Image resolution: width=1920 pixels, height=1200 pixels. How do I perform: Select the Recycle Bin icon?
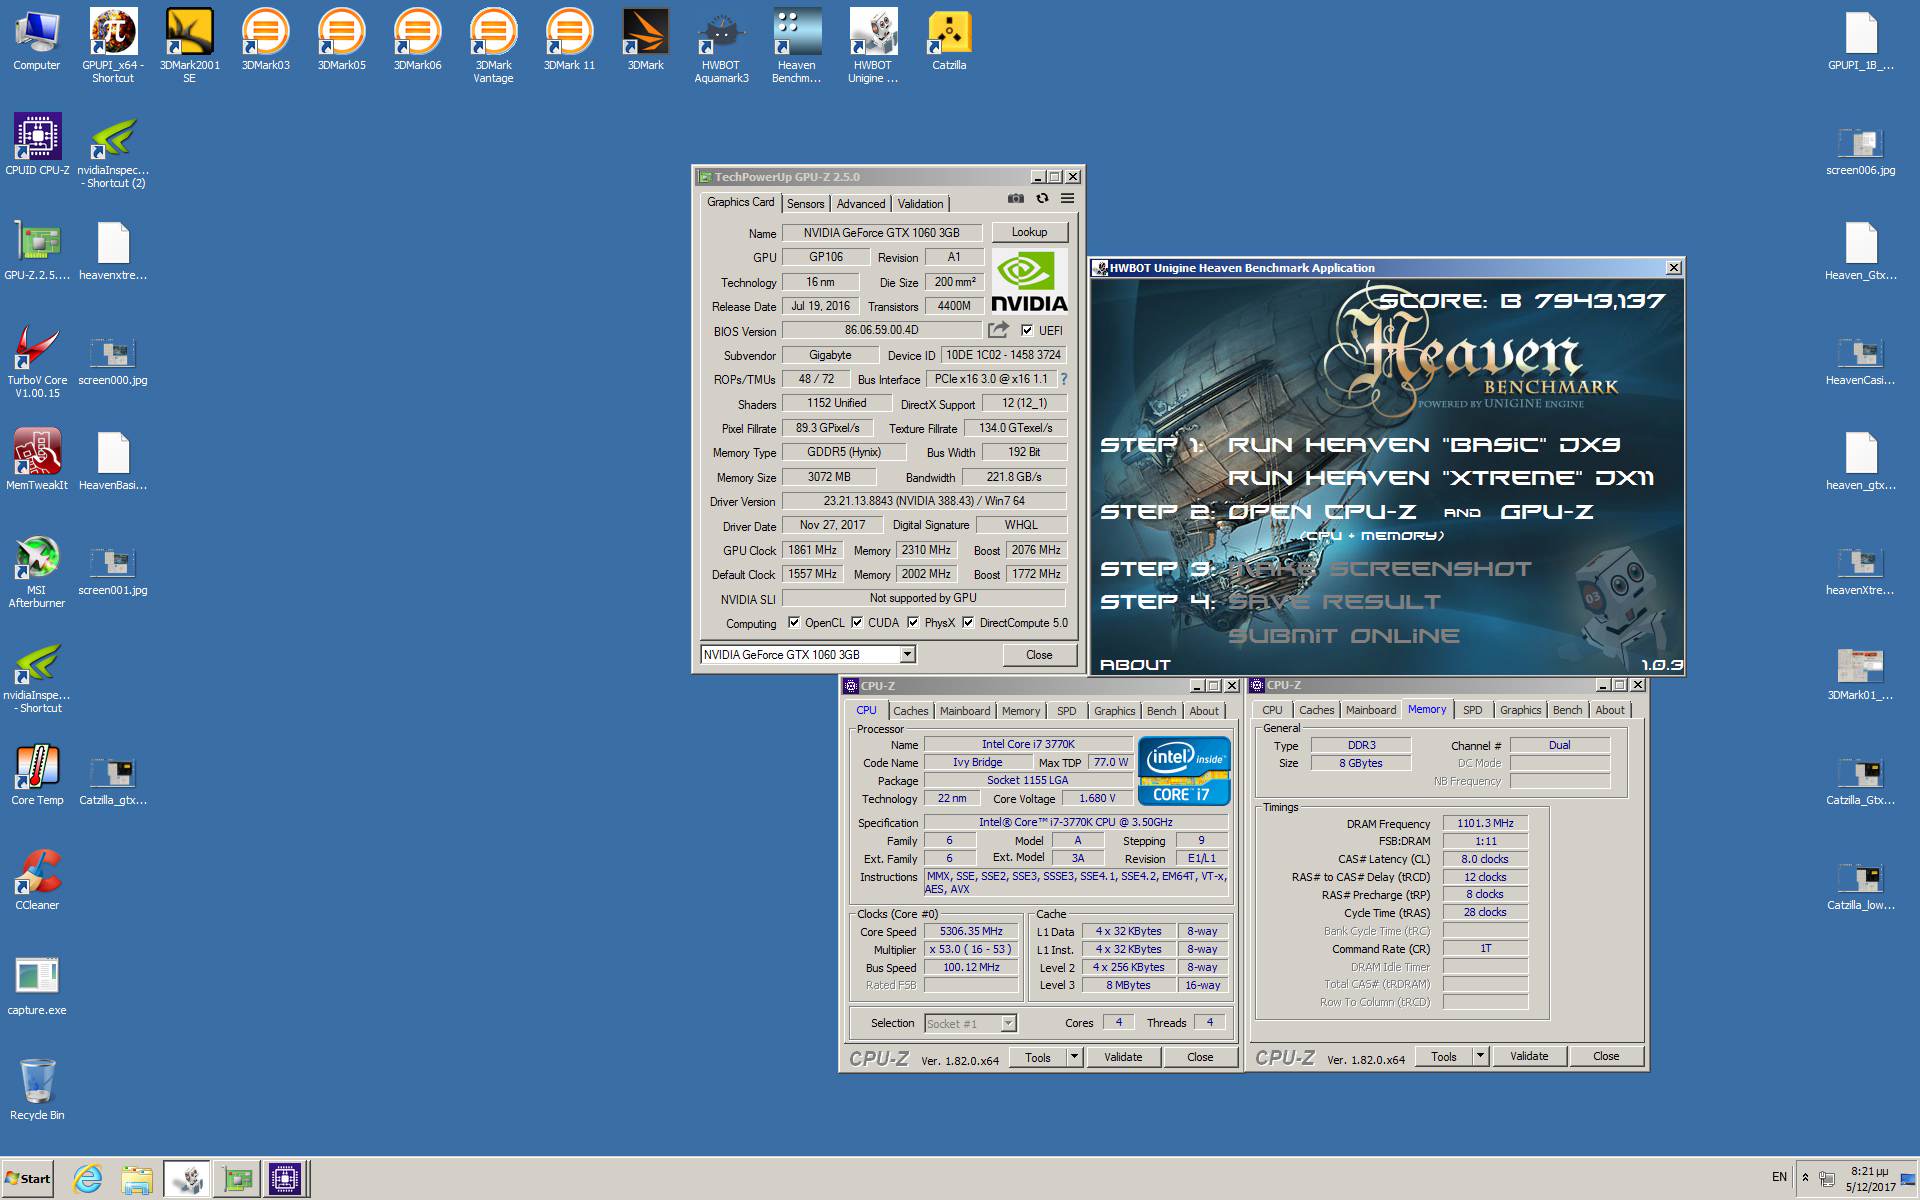click(37, 1089)
